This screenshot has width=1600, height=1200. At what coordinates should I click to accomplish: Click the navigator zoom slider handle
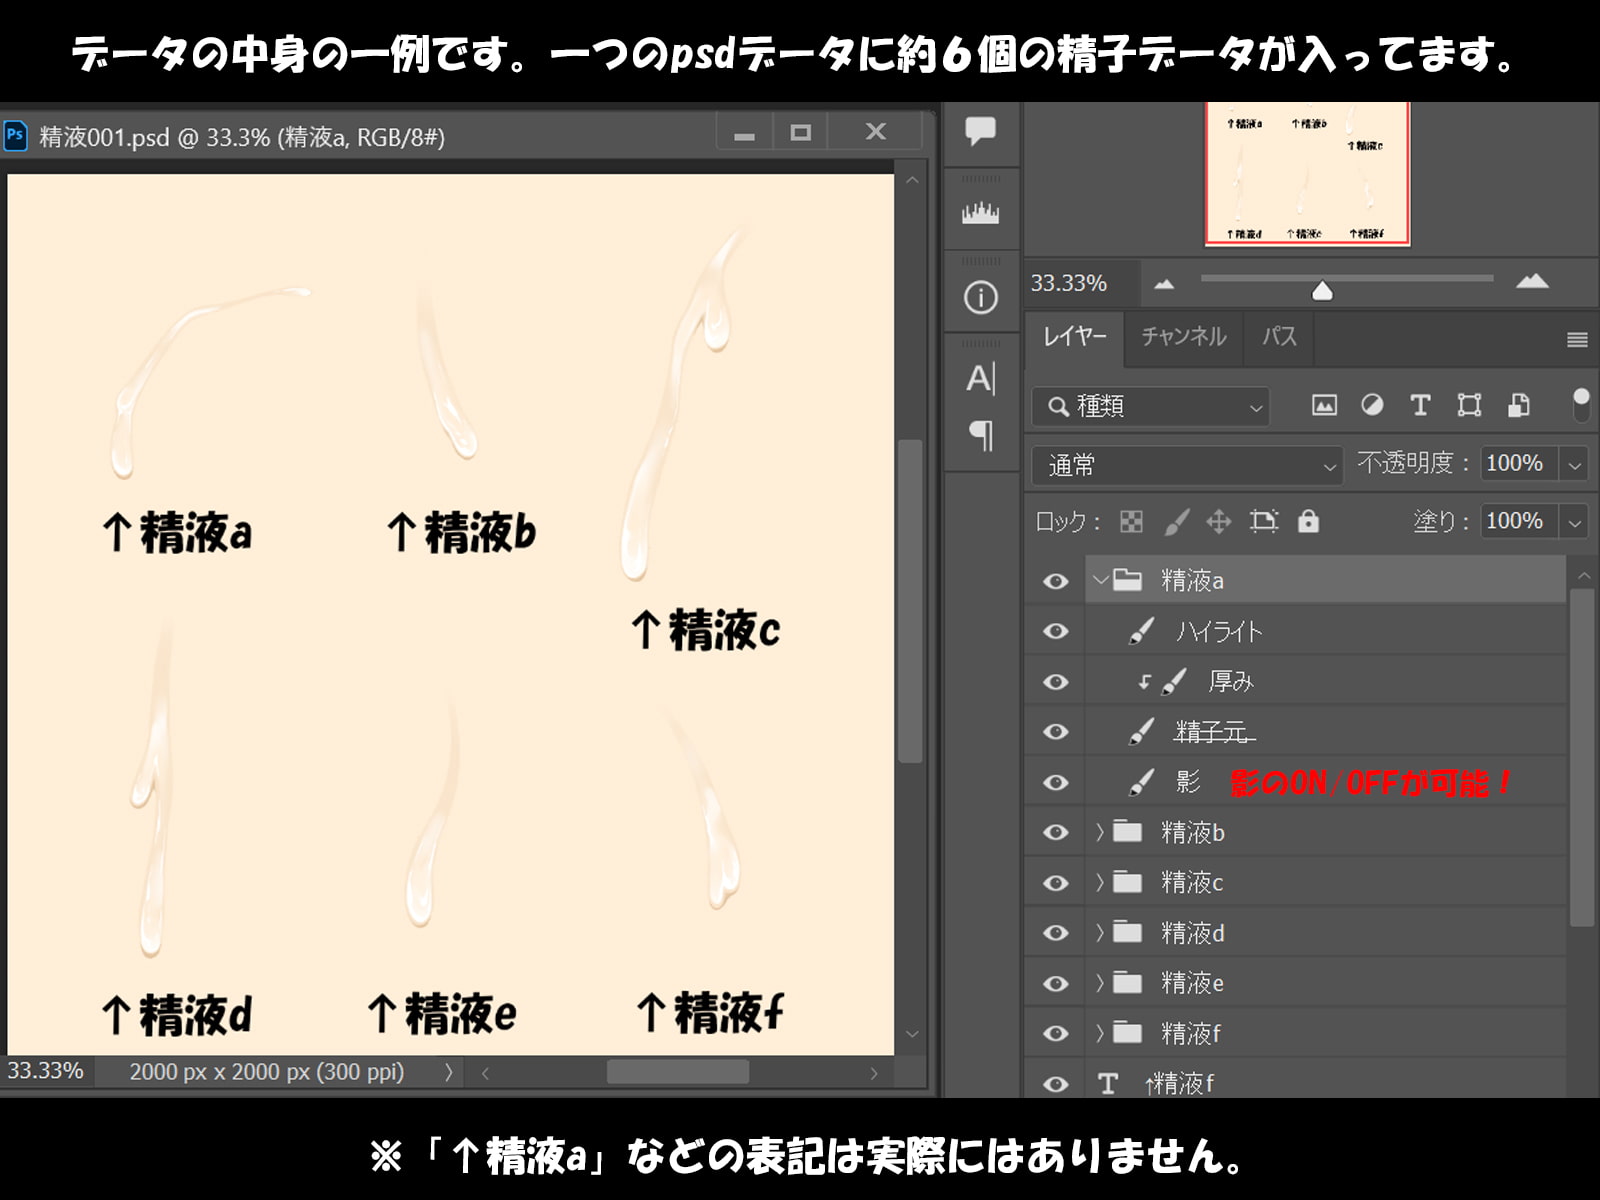click(1322, 291)
